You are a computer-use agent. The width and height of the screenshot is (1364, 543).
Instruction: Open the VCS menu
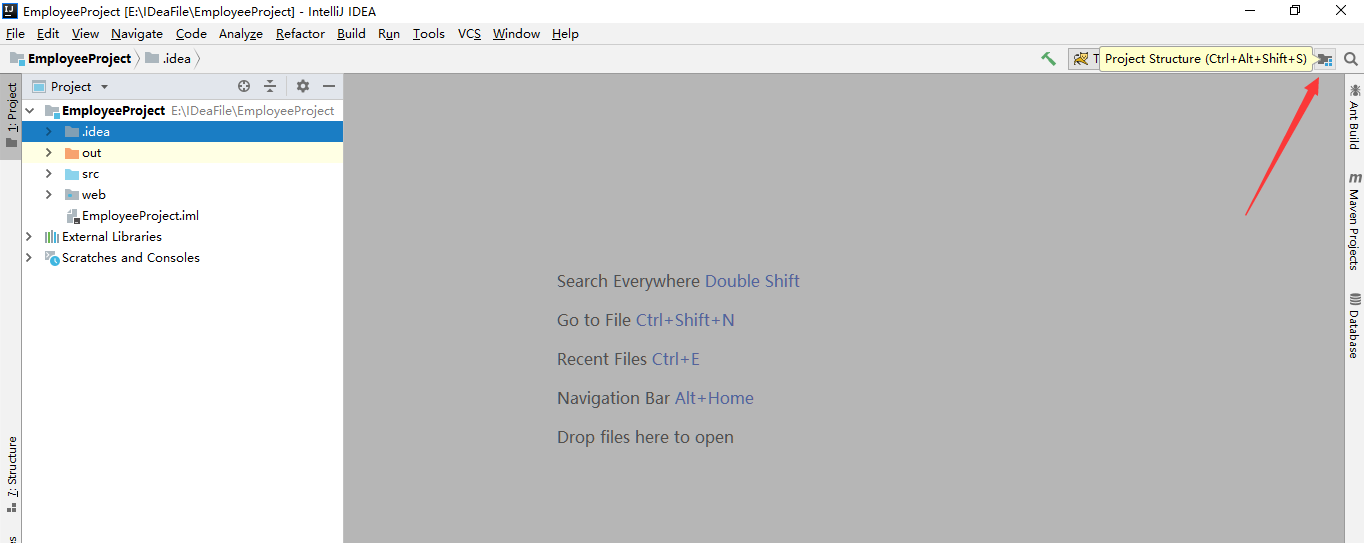(469, 34)
